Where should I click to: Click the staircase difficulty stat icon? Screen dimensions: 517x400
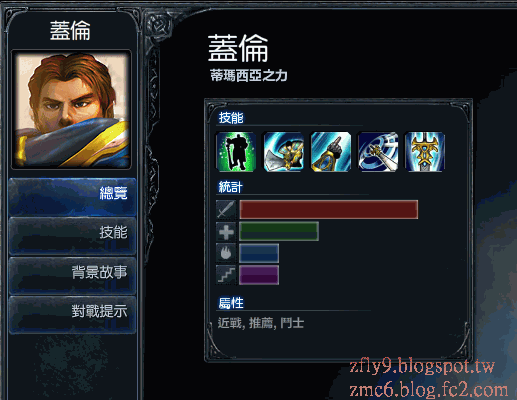[x=226, y=275]
